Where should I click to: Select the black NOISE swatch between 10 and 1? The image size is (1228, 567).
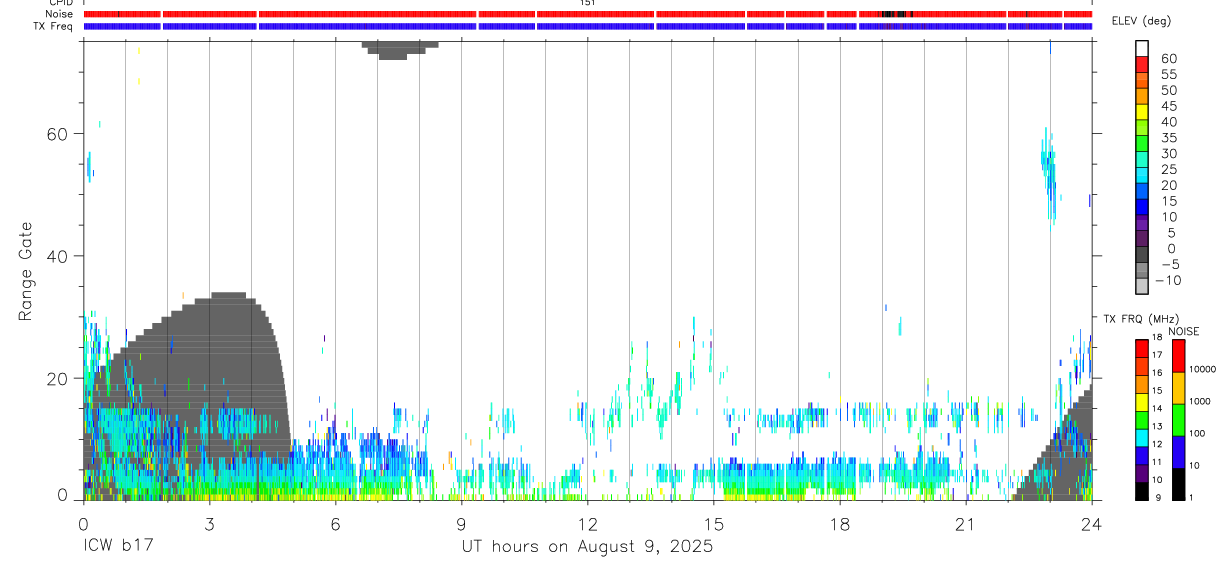tap(1179, 484)
